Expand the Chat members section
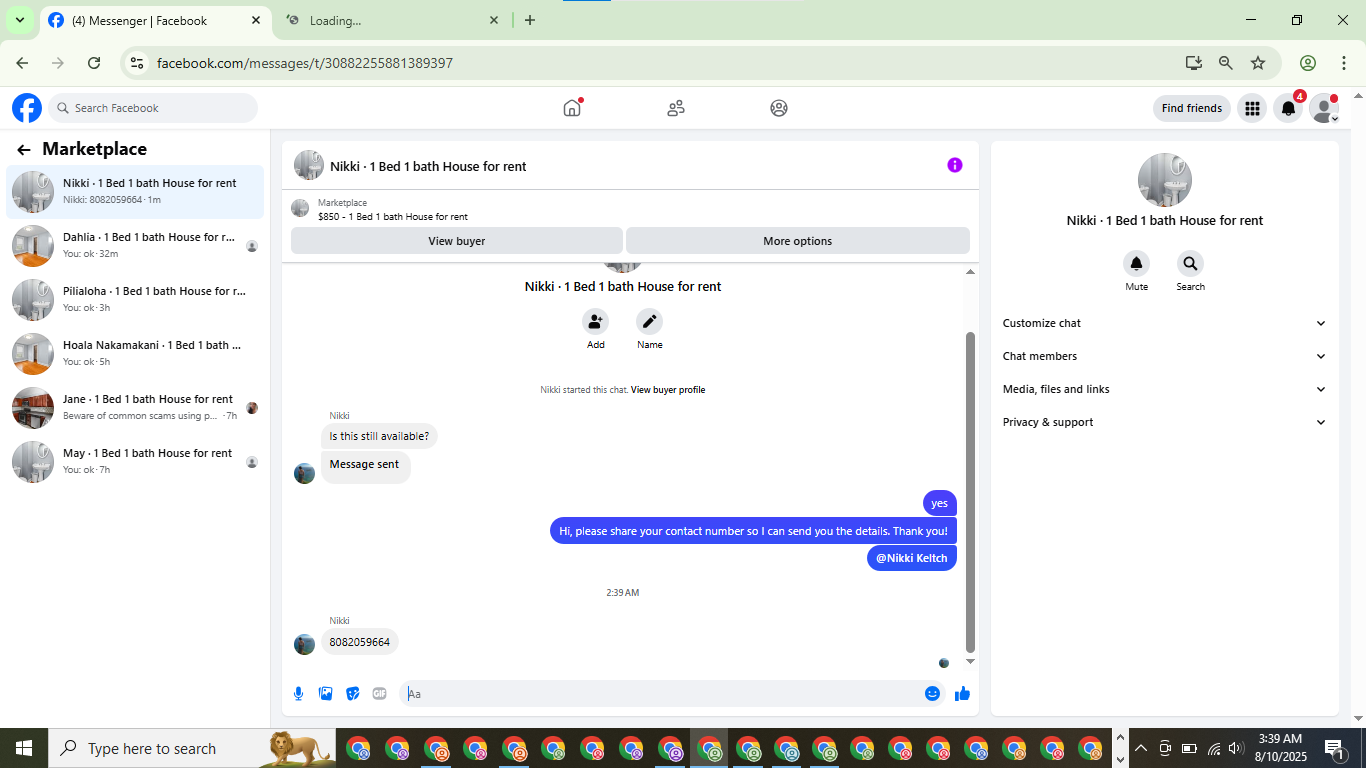 (1164, 356)
